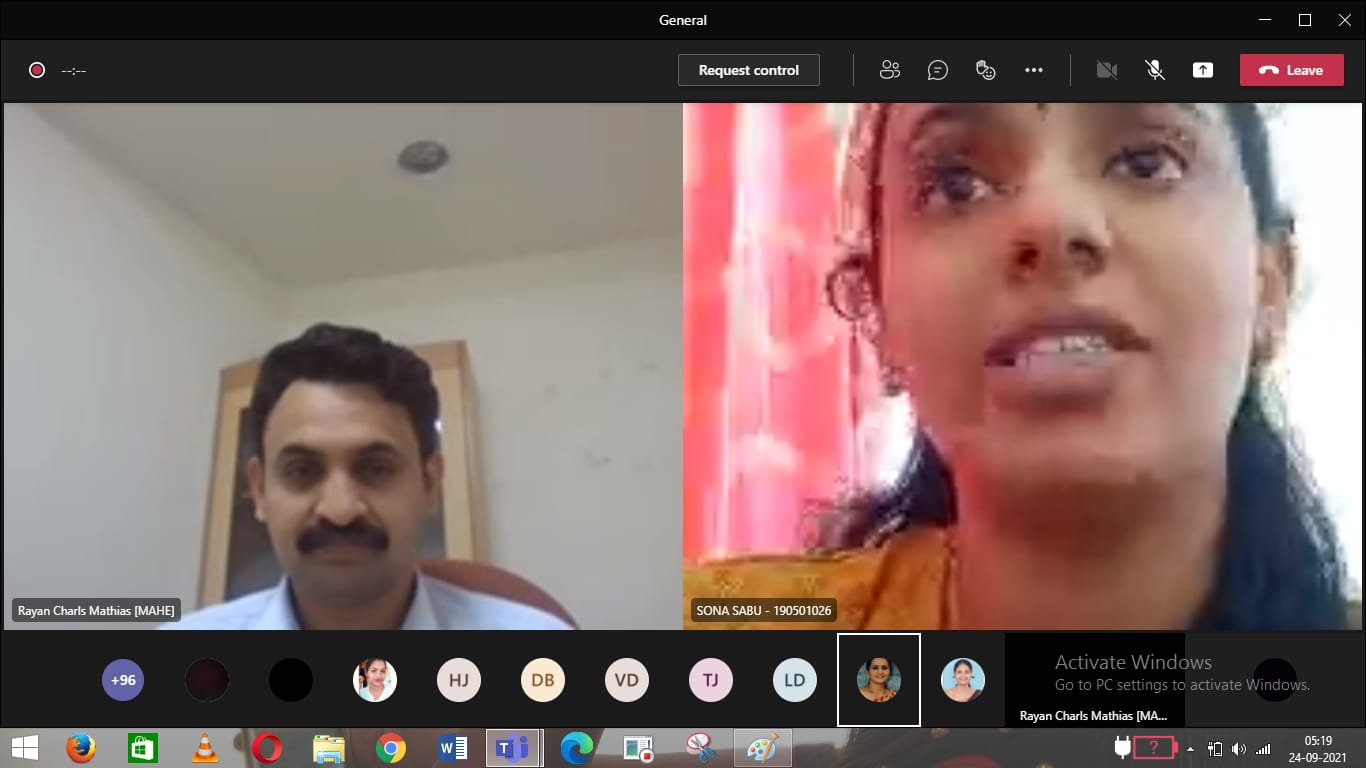Click Rayan Charls Mathias video tile
This screenshot has width=1366, height=768.
342,366
